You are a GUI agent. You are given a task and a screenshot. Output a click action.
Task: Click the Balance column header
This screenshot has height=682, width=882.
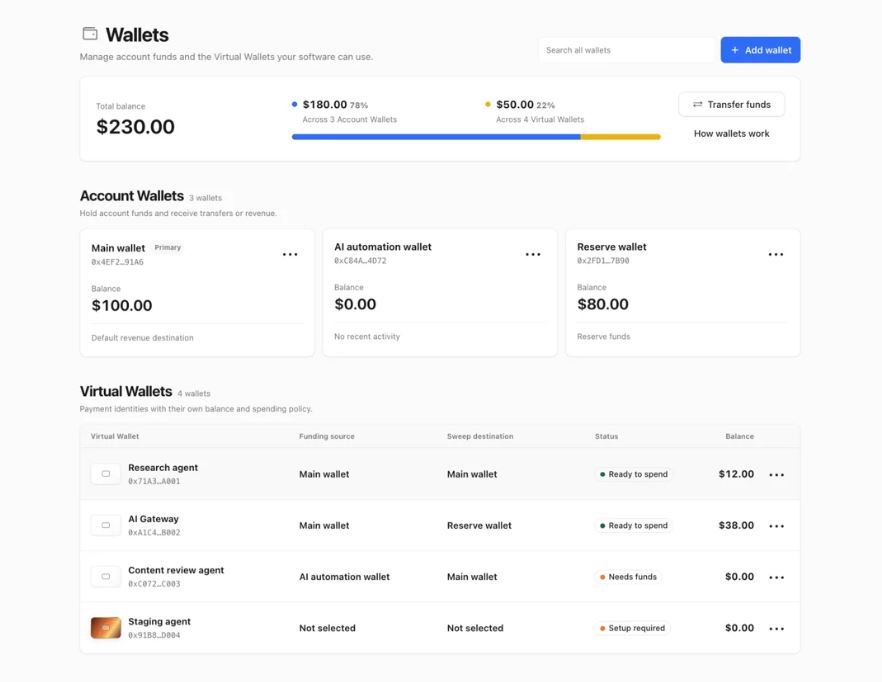point(739,436)
